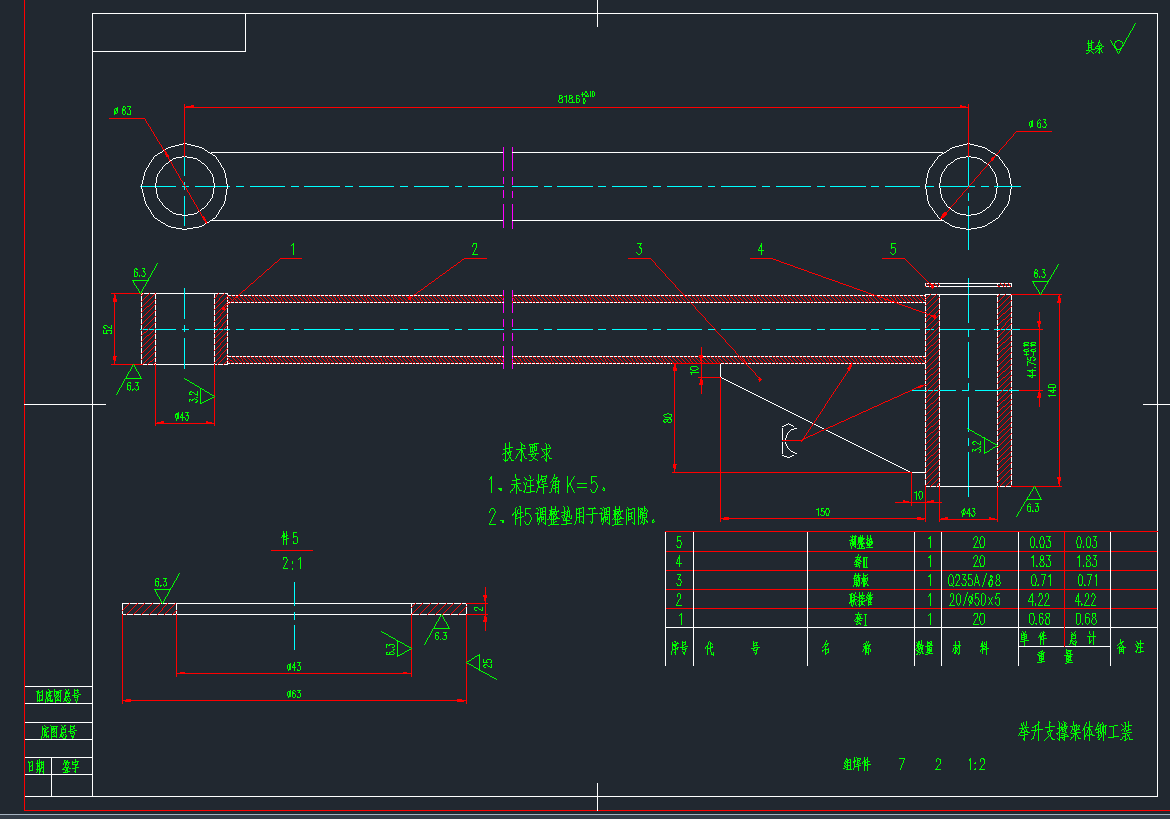Click the Ø43 dimension under the left sleeve

pos(182,416)
